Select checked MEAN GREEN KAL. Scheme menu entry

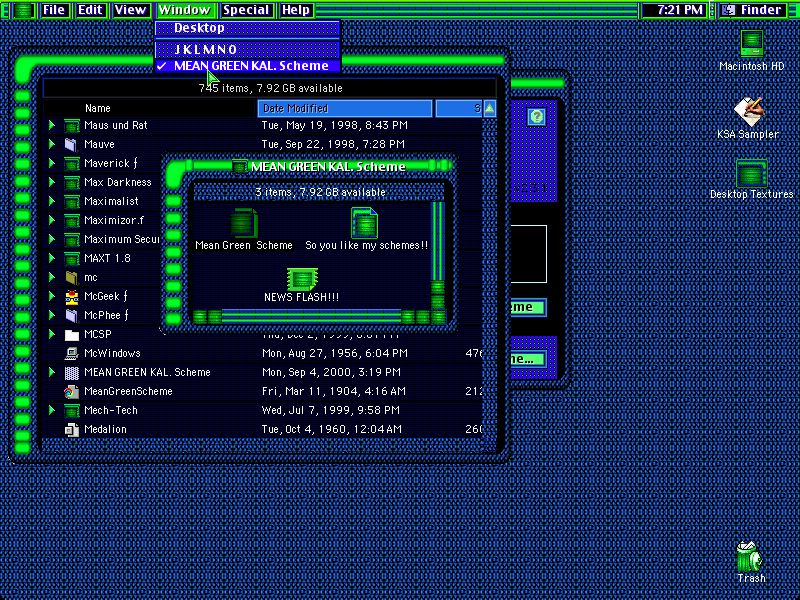coord(247,66)
